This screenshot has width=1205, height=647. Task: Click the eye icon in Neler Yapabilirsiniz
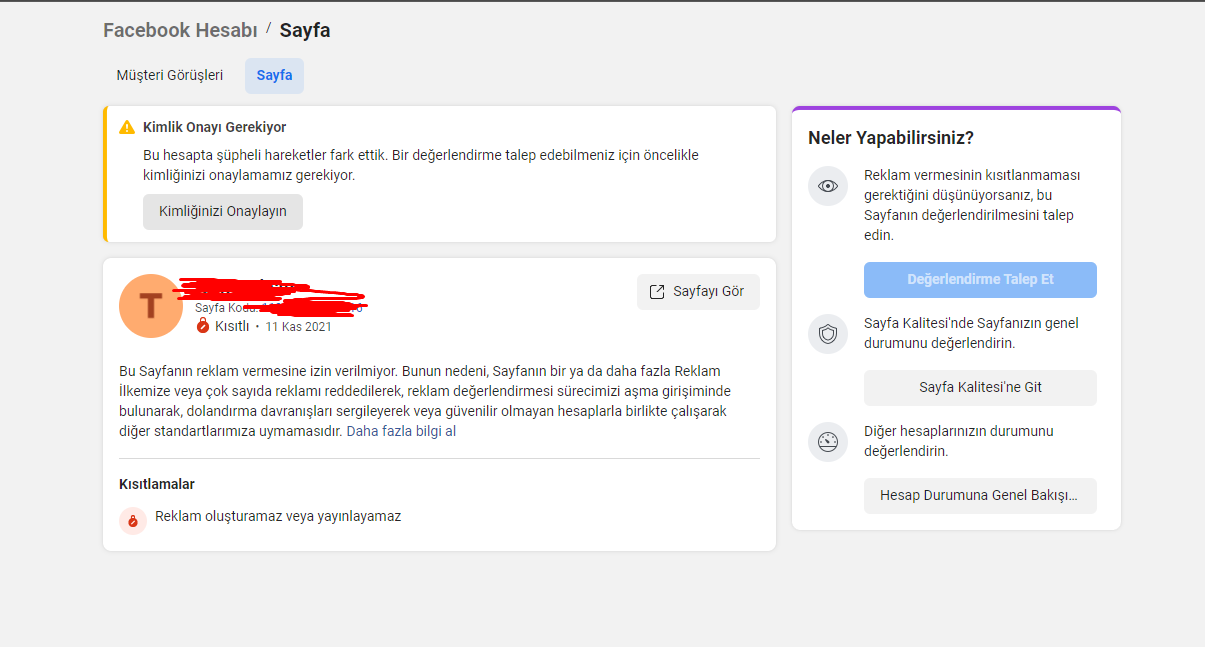tap(828, 186)
